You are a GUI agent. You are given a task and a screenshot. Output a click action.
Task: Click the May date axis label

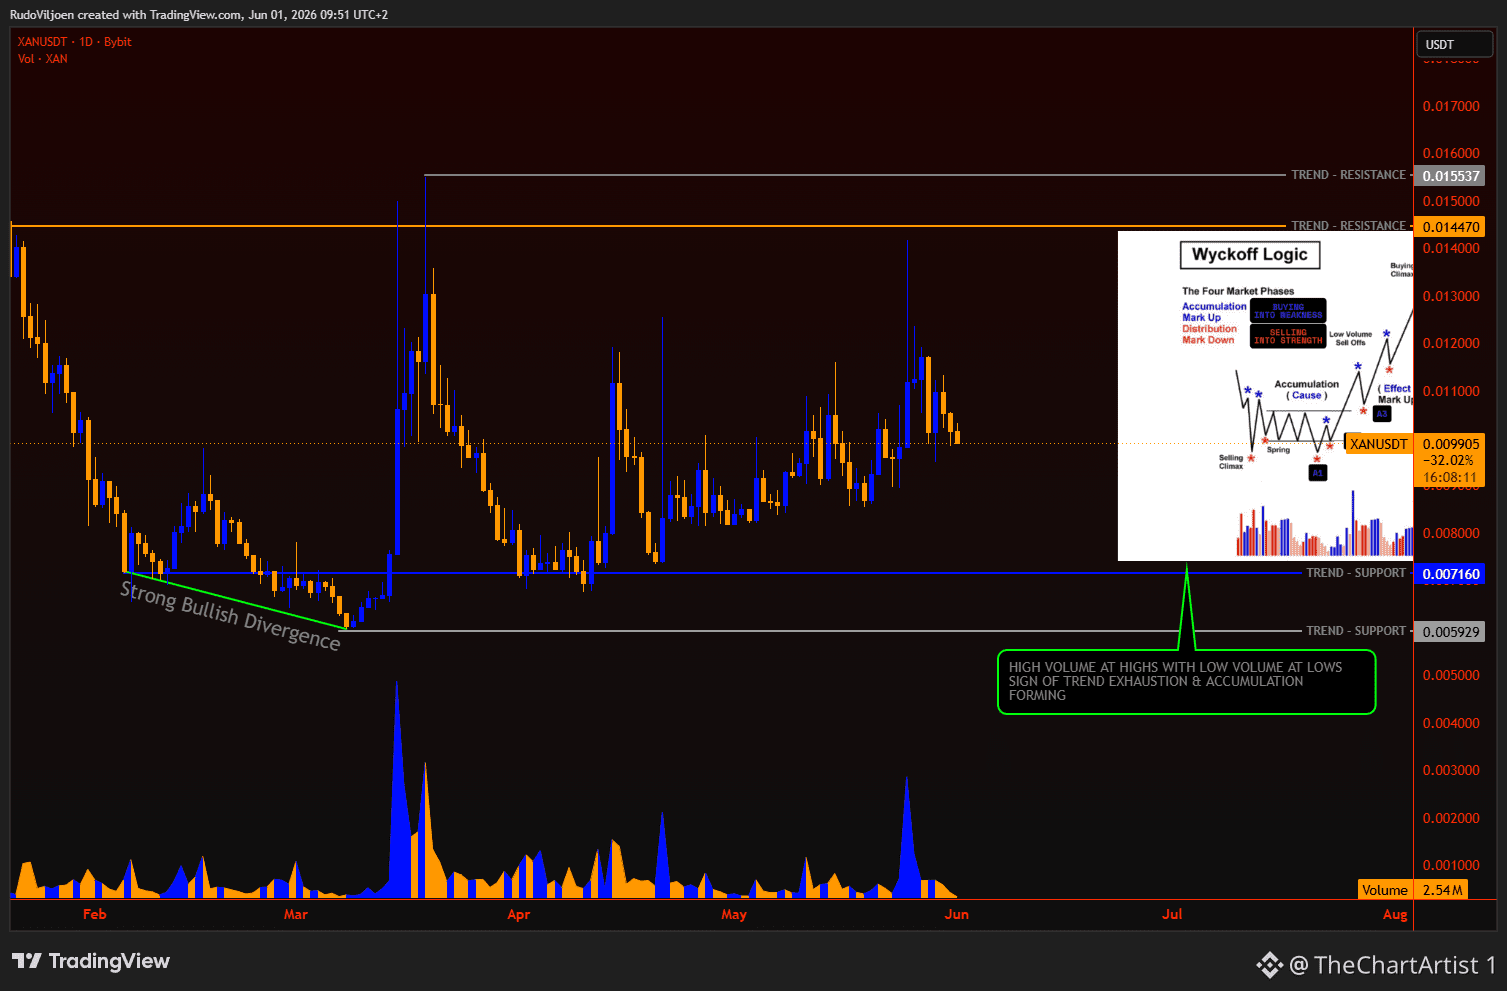pyautogui.click(x=734, y=914)
